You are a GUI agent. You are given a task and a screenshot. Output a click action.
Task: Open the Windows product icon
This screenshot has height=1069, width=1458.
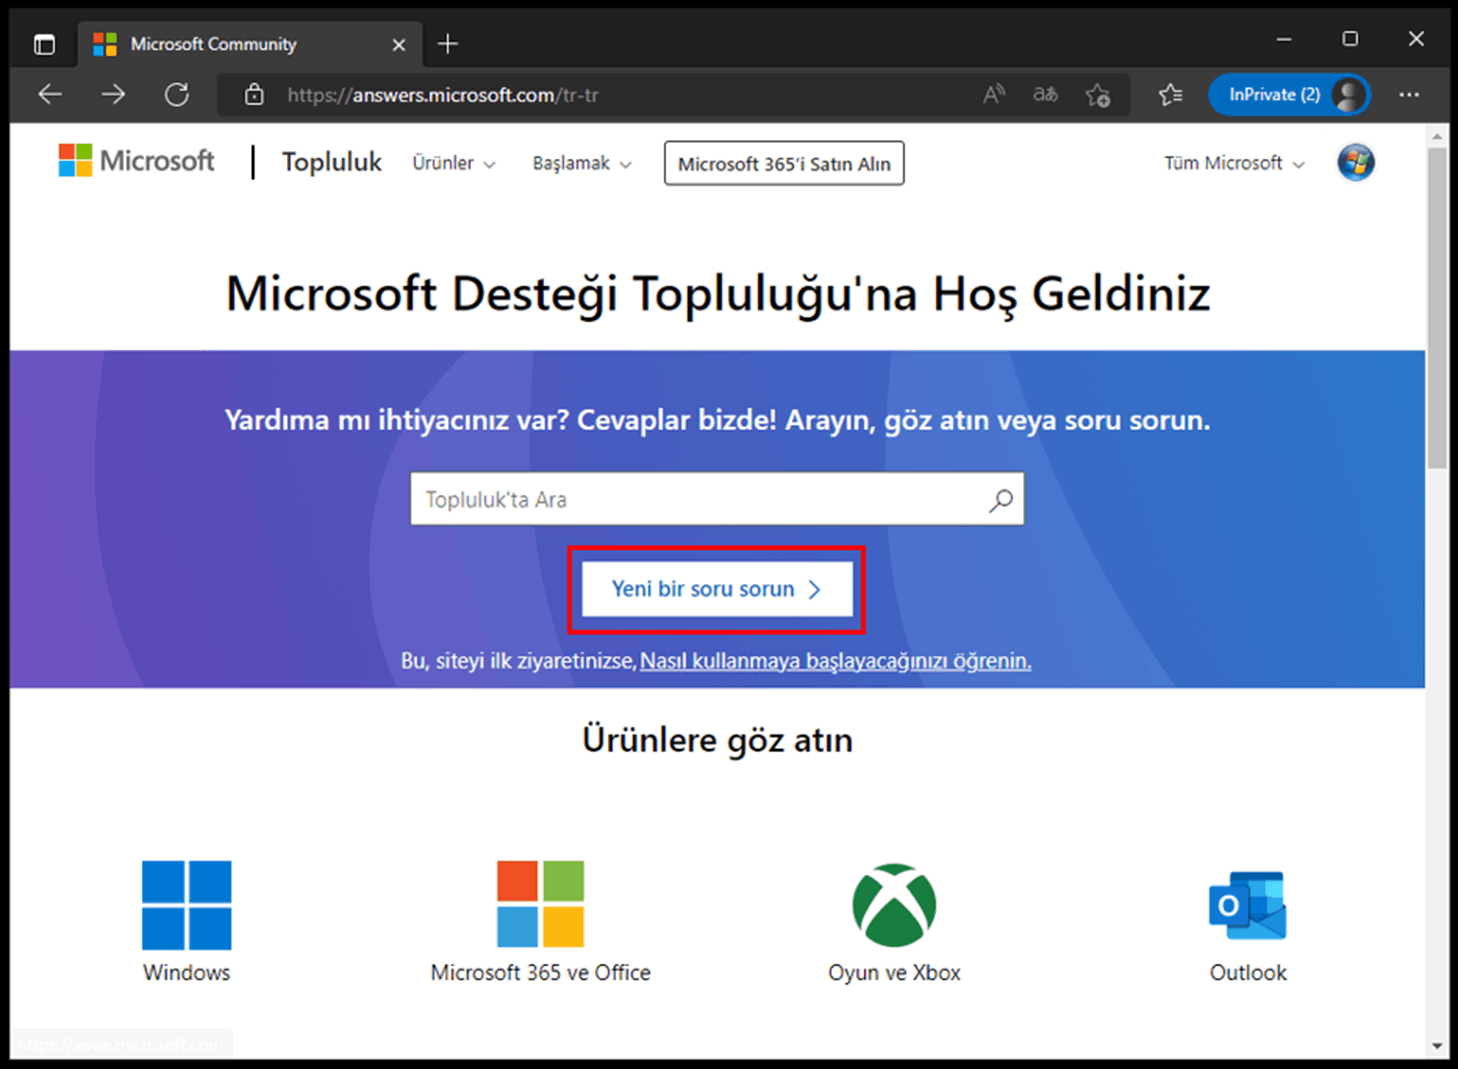click(187, 904)
